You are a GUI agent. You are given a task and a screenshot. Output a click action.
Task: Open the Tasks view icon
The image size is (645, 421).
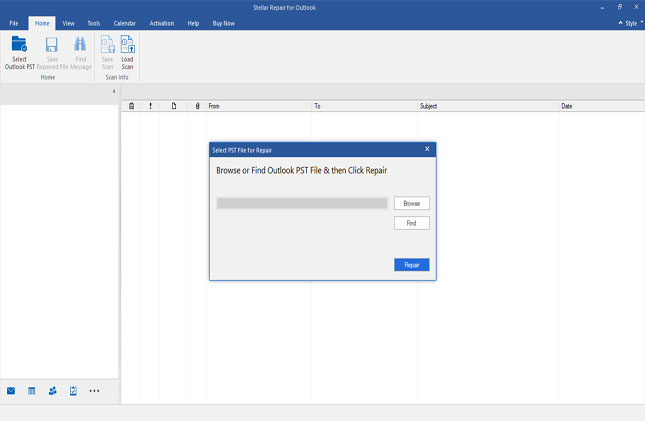click(x=73, y=390)
